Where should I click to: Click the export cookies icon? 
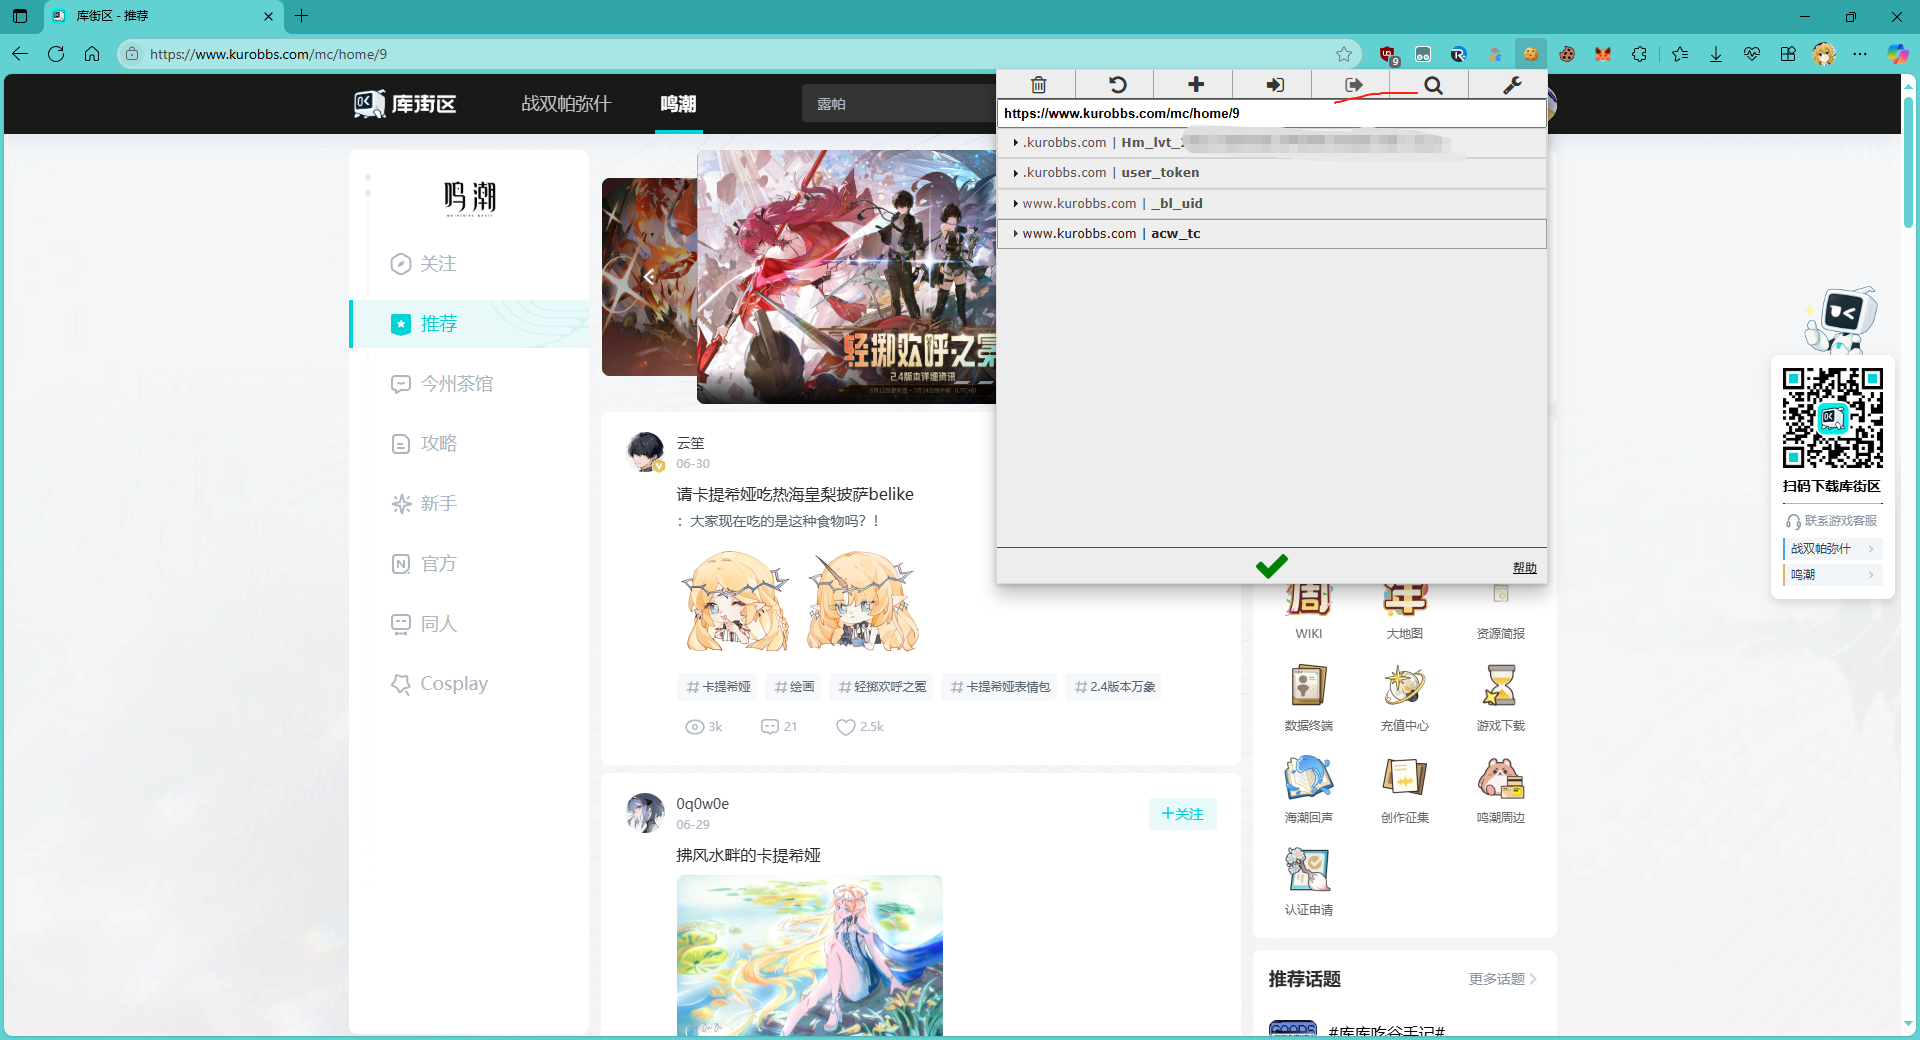[1353, 85]
